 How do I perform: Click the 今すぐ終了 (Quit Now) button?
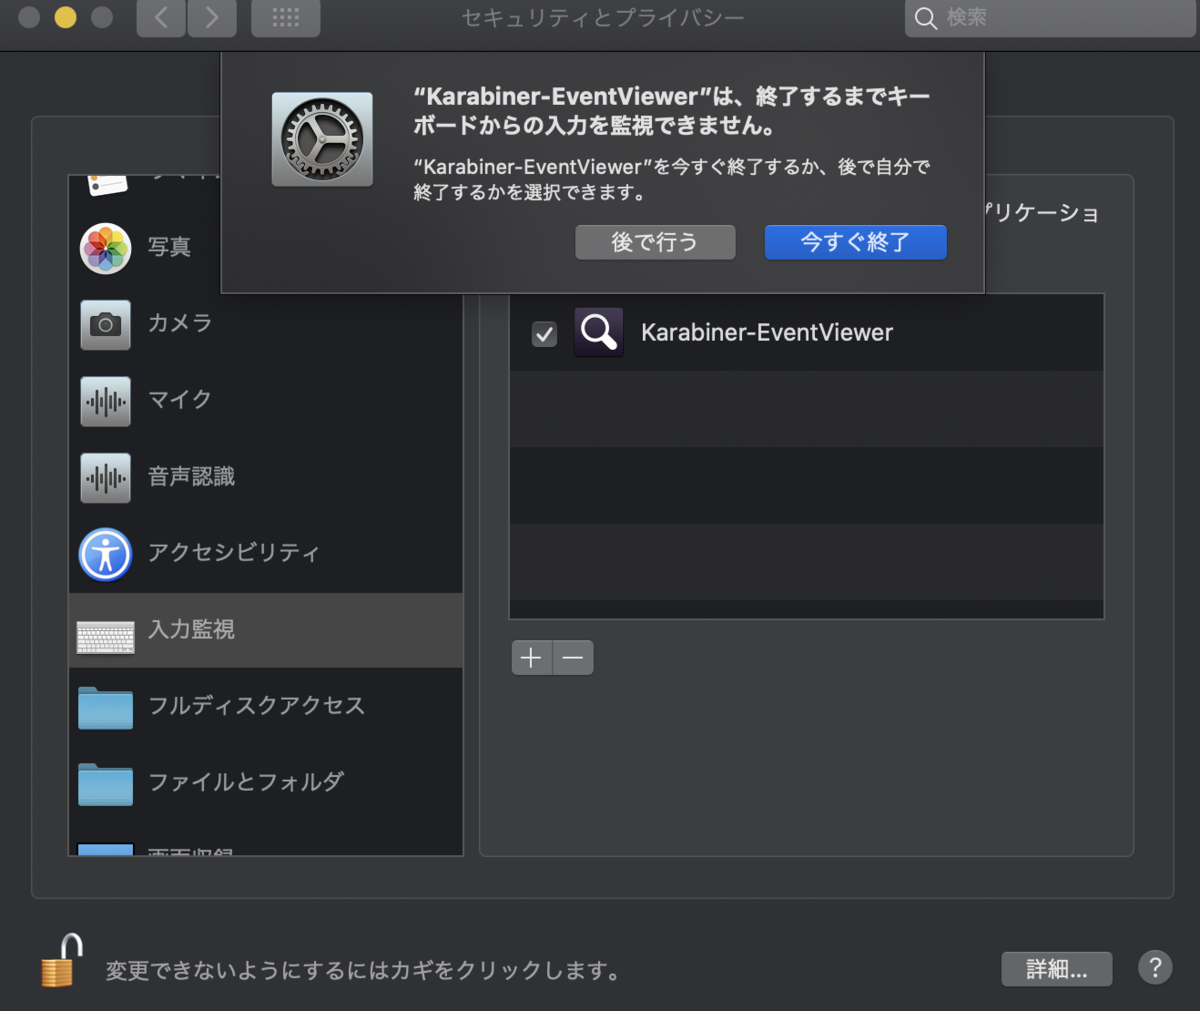855,242
